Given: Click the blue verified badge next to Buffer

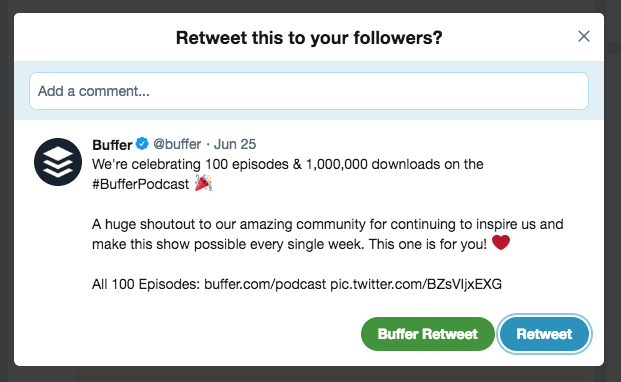Looking at the screenshot, I should (x=142, y=144).
